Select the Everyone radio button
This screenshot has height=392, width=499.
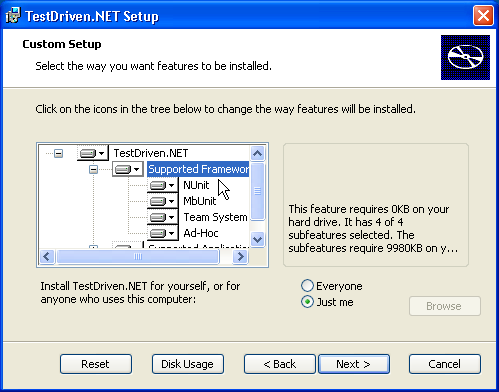pyautogui.click(x=307, y=286)
